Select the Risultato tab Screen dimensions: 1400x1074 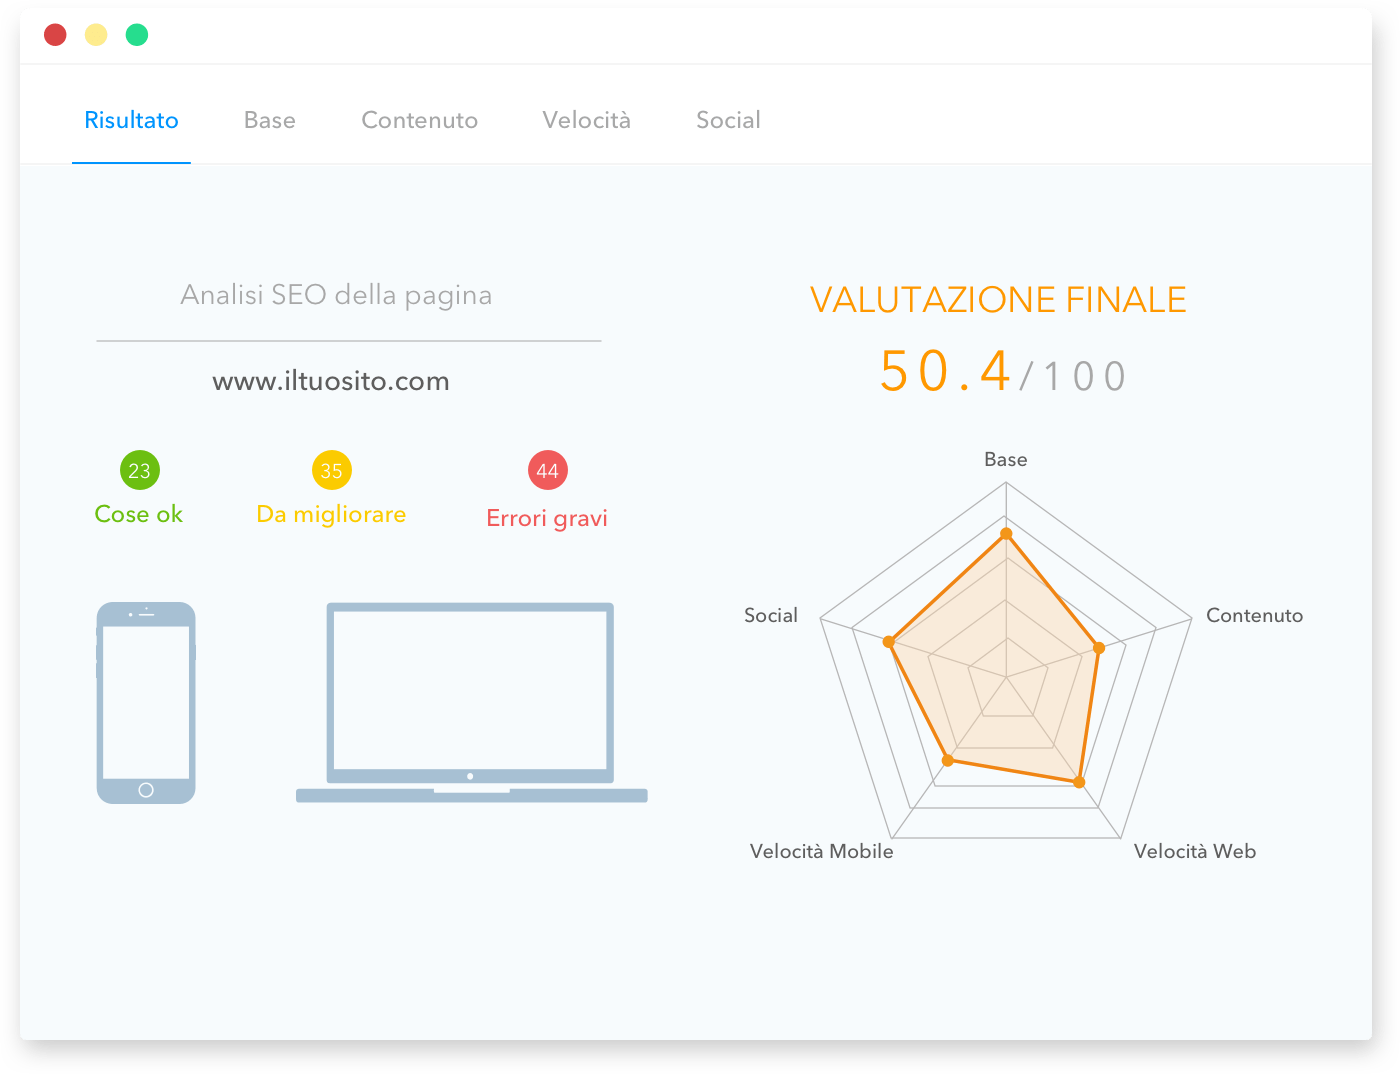click(x=131, y=120)
